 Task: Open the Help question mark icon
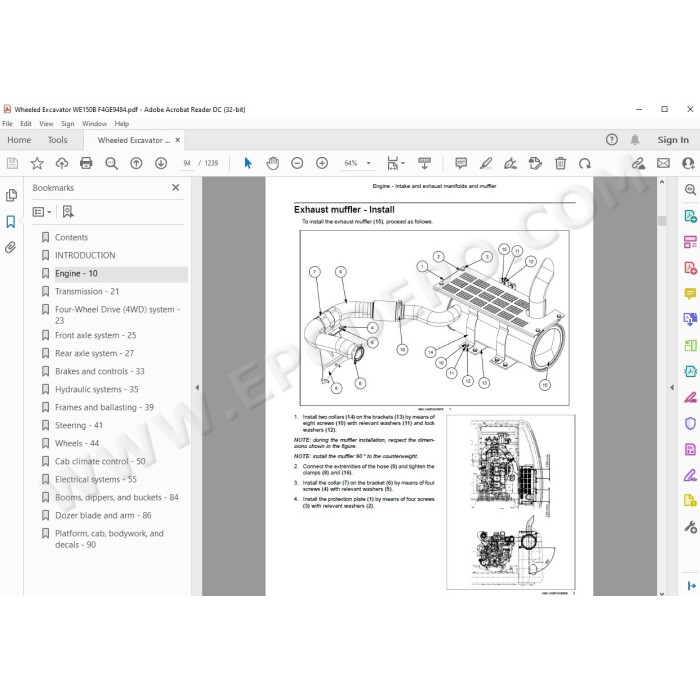click(612, 140)
